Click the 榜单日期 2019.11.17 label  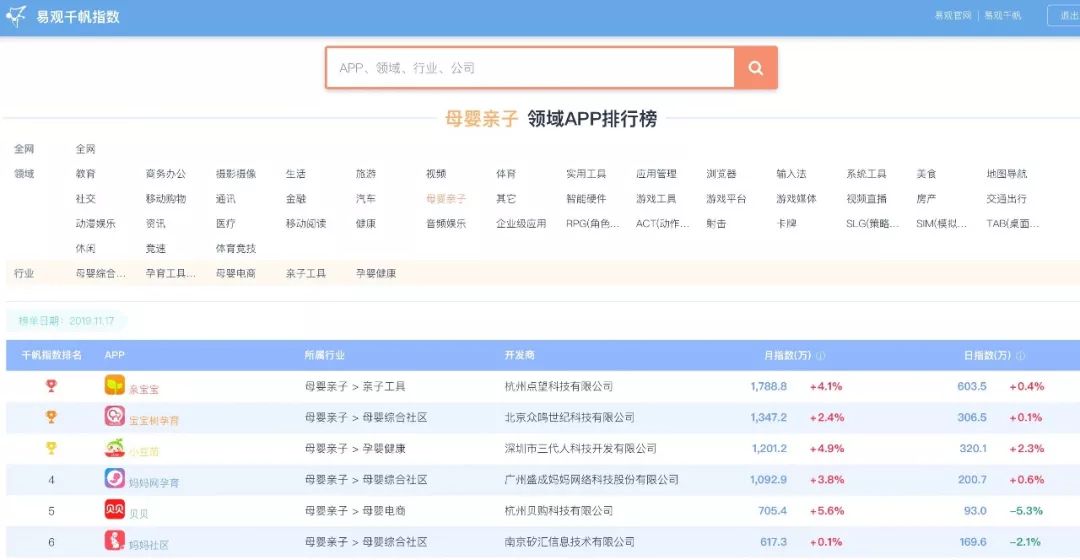(66, 321)
